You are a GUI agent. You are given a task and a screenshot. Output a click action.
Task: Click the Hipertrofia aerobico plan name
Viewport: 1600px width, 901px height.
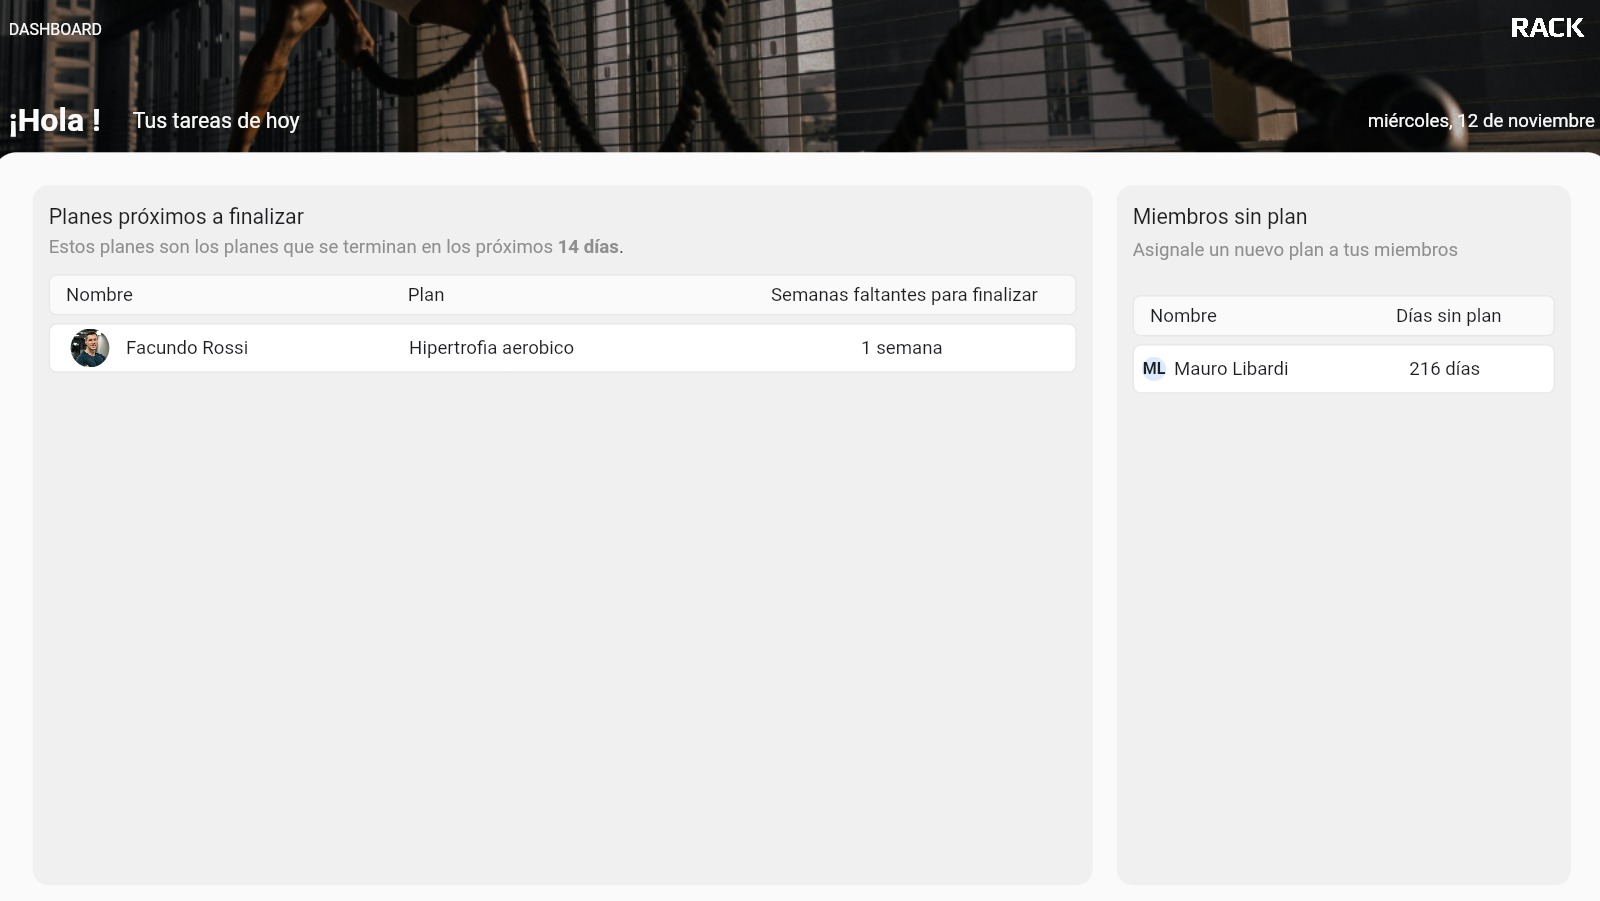(491, 348)
